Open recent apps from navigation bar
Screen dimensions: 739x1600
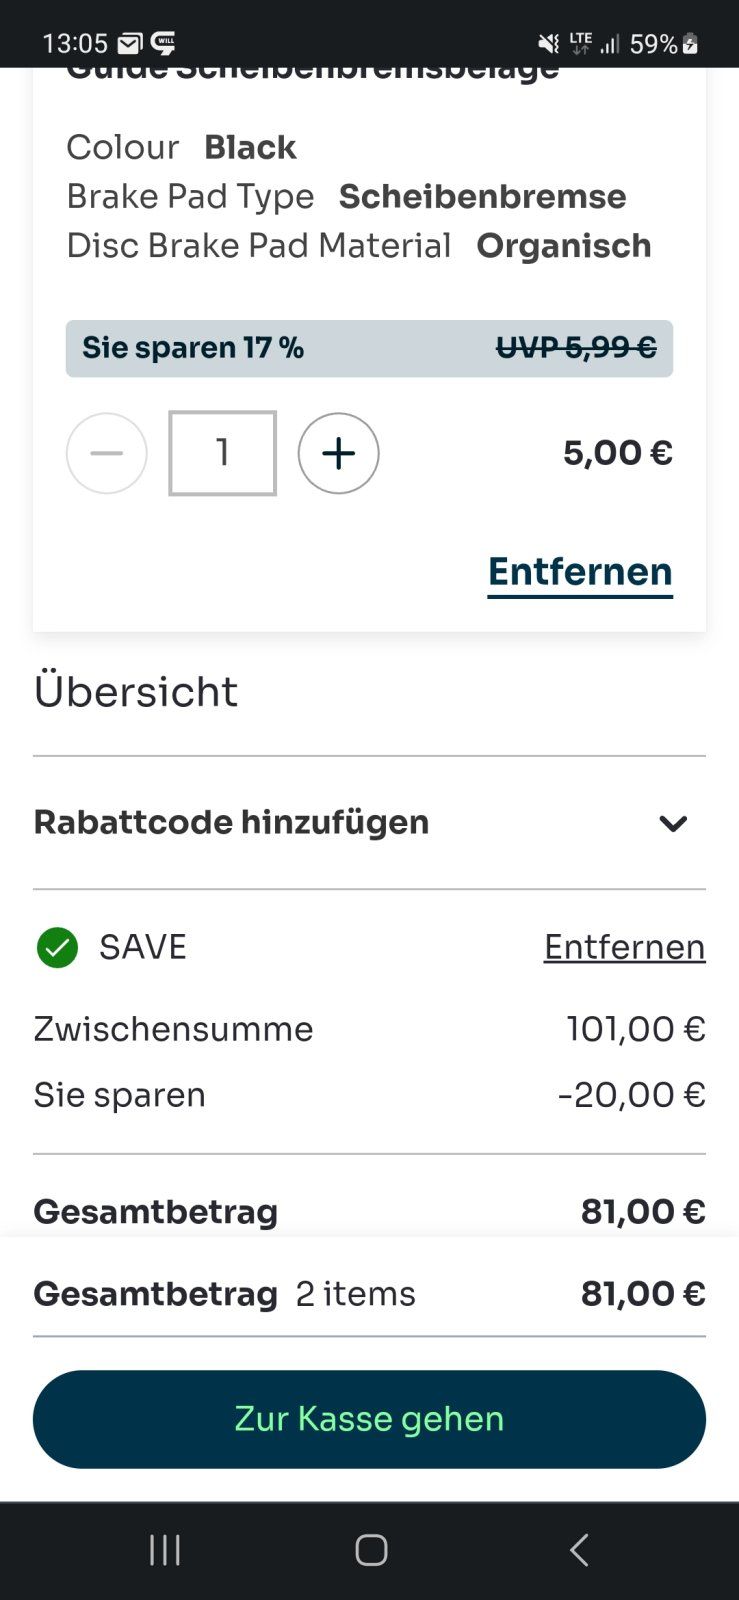click(165, 1550)
